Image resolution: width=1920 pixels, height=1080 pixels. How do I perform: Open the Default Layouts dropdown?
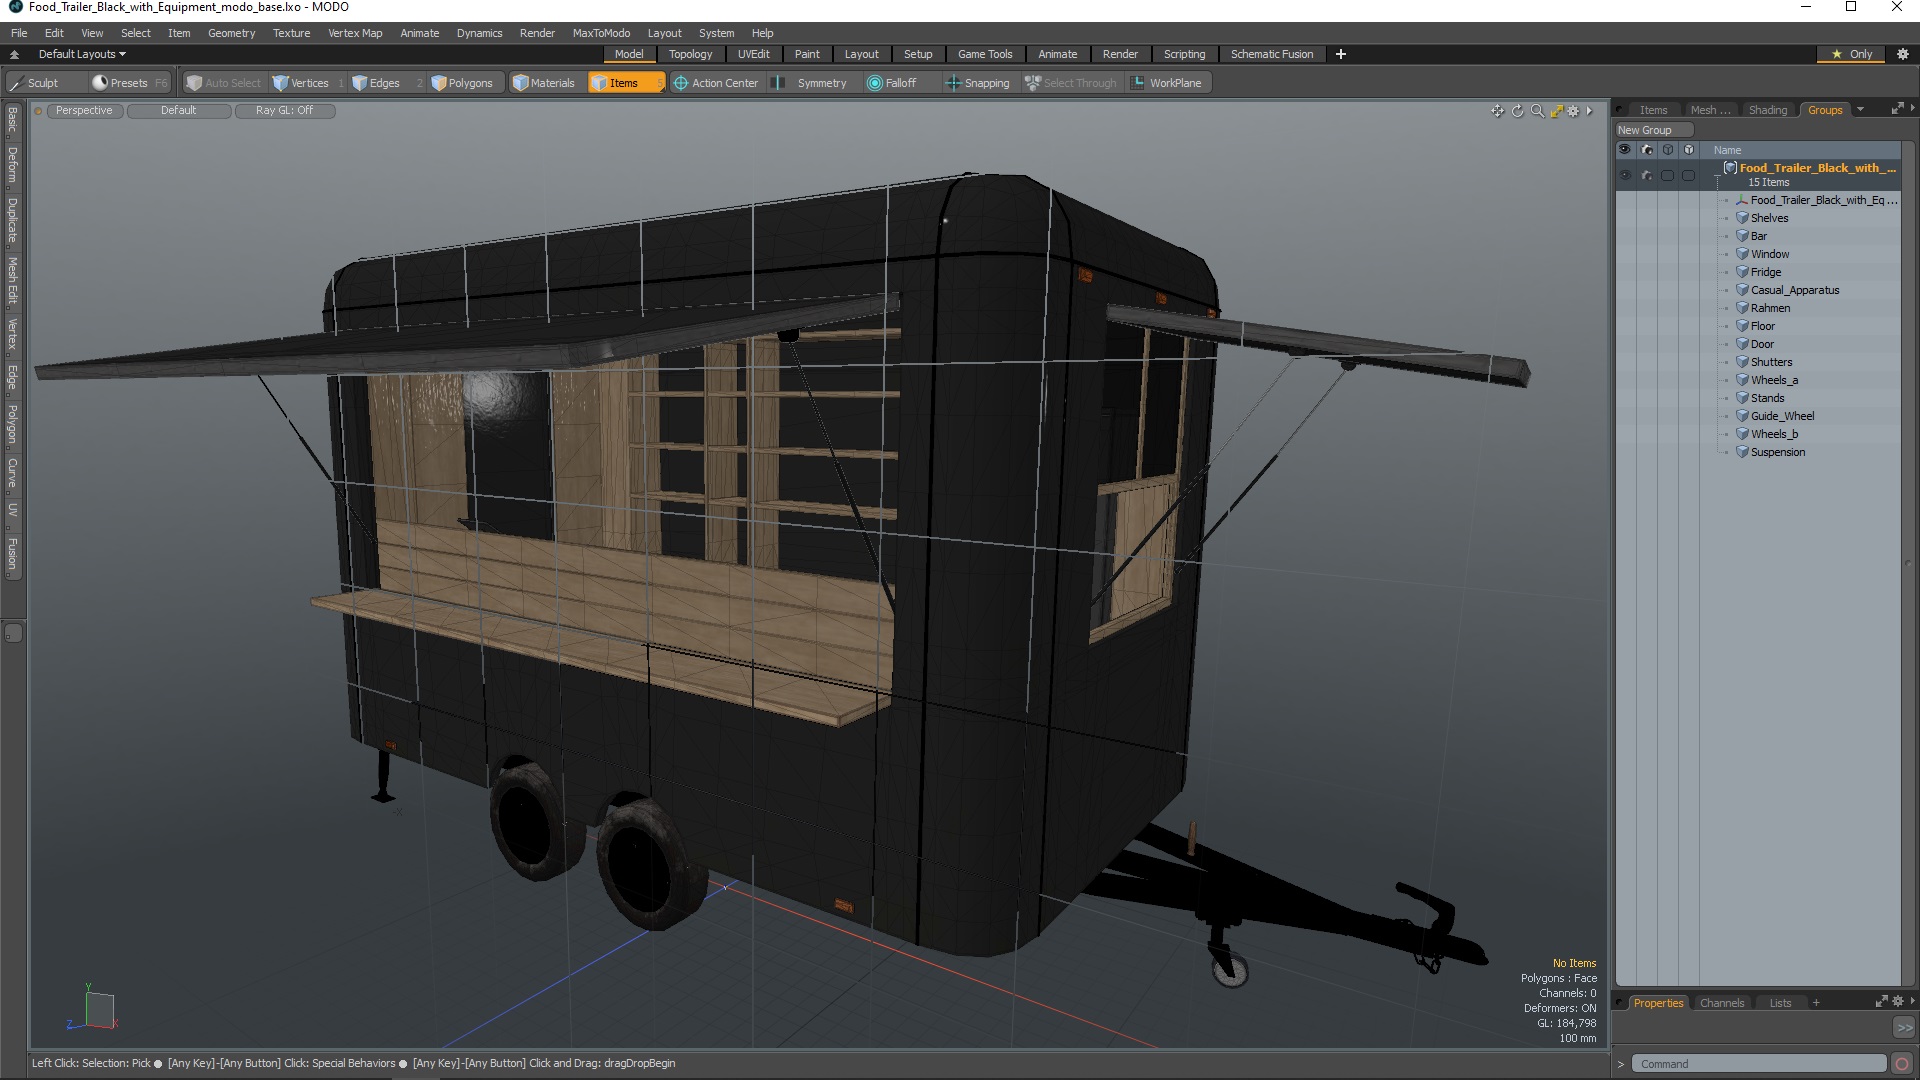coord(82,54)
